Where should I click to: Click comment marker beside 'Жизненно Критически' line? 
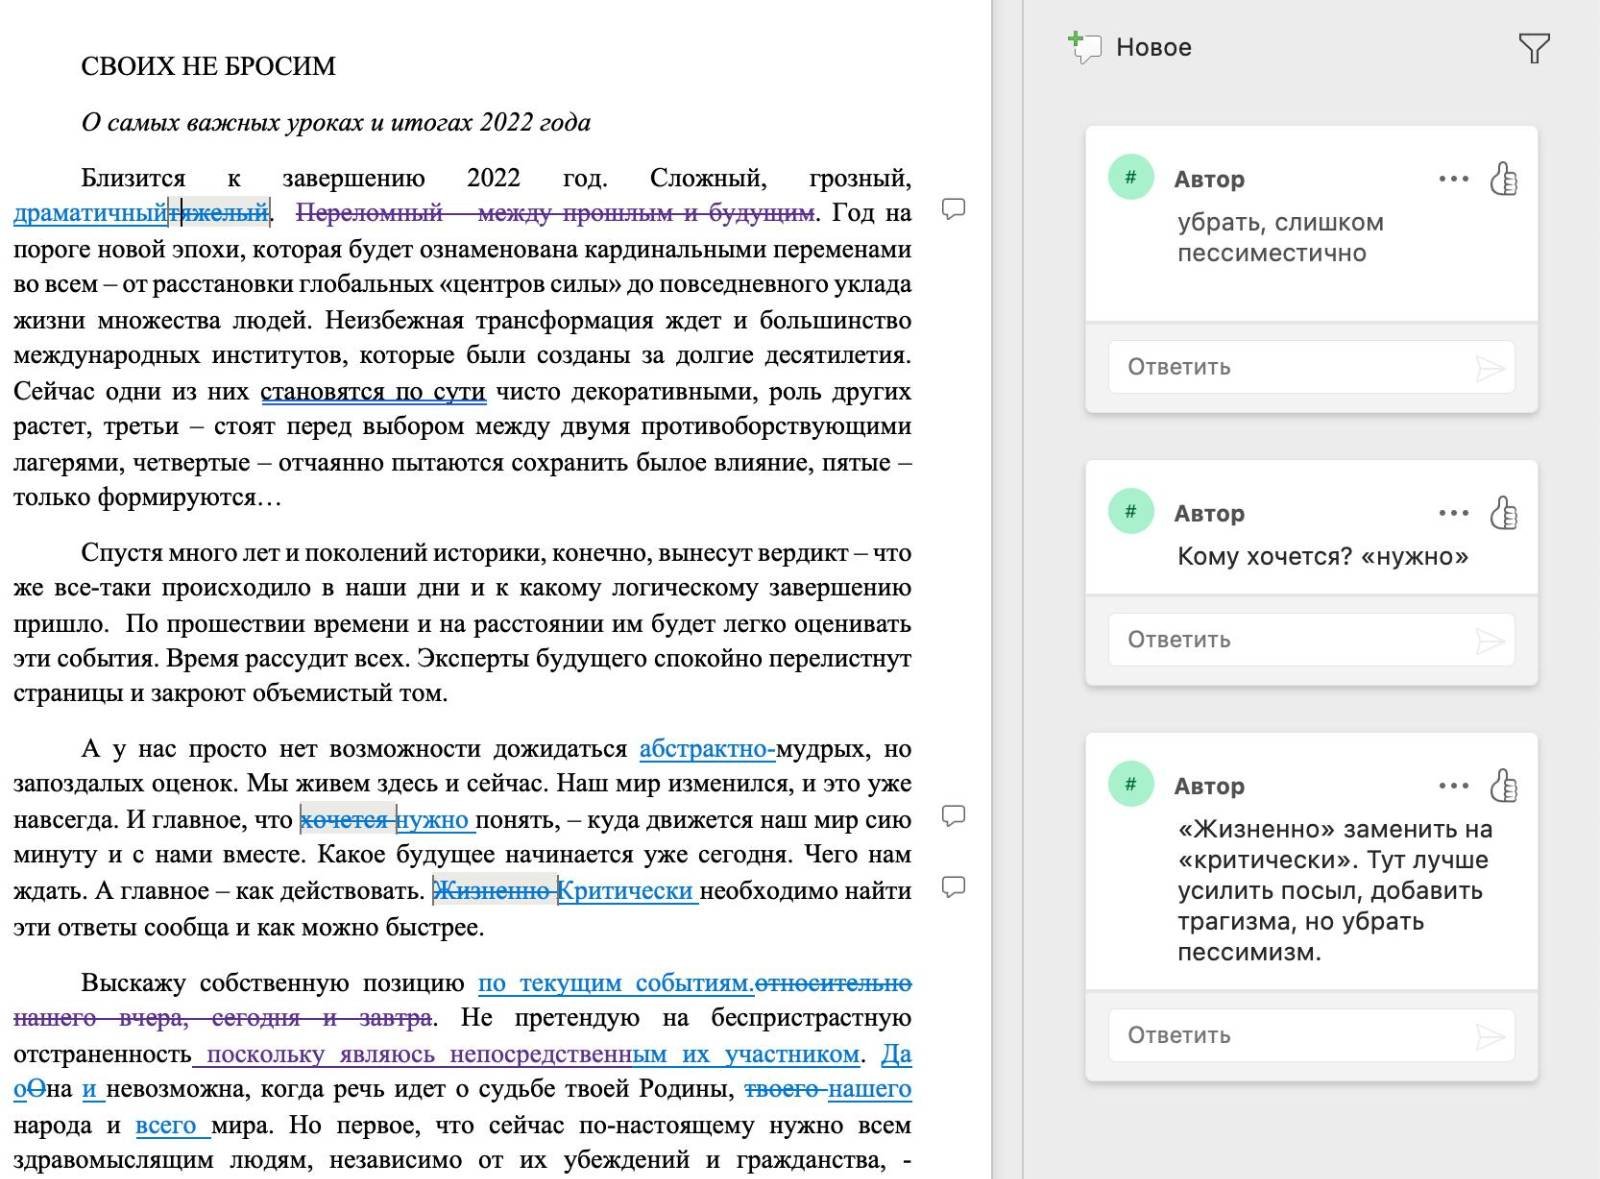click(954, 887)
